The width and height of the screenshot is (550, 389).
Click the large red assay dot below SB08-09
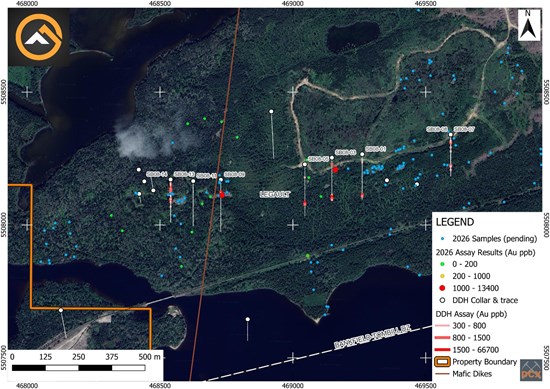(x=222, y=194)
